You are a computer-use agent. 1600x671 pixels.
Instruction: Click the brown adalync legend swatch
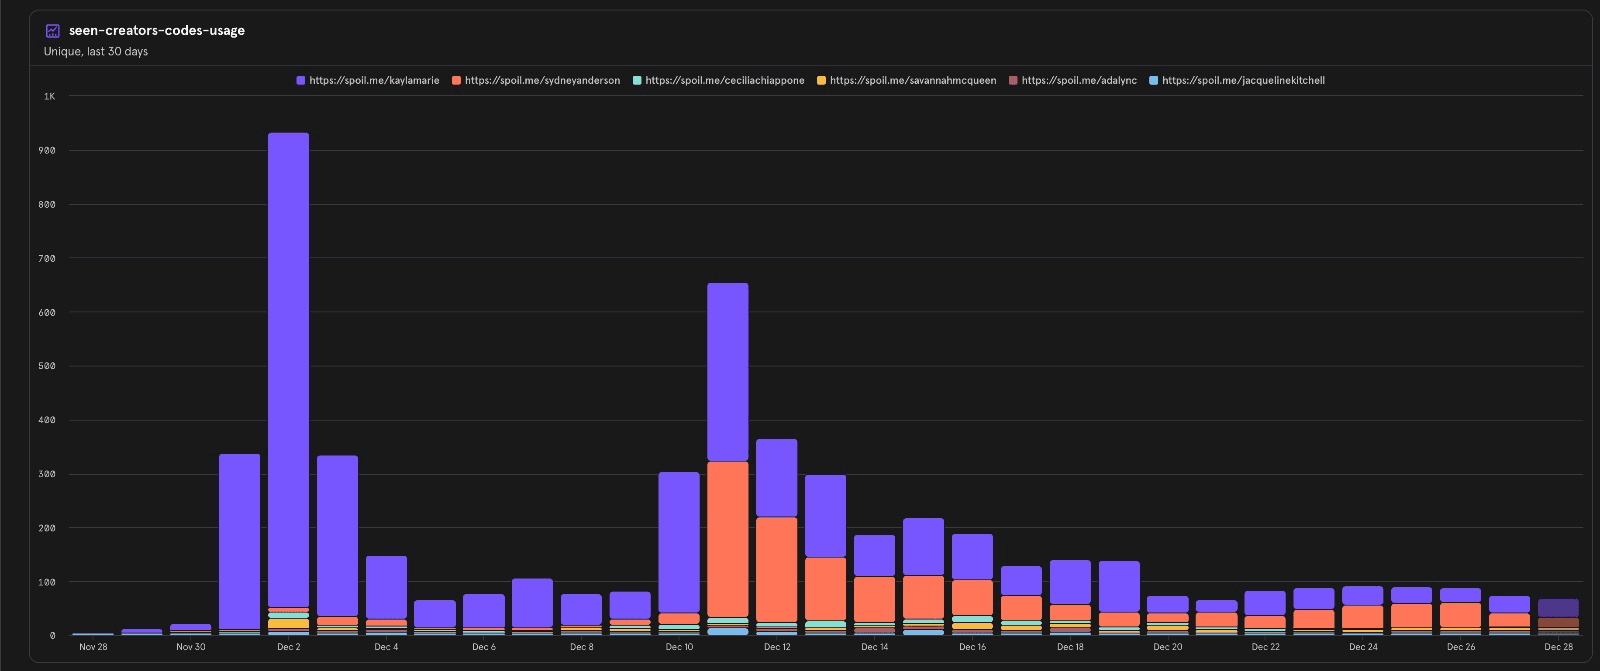[x=1013, y=80]
